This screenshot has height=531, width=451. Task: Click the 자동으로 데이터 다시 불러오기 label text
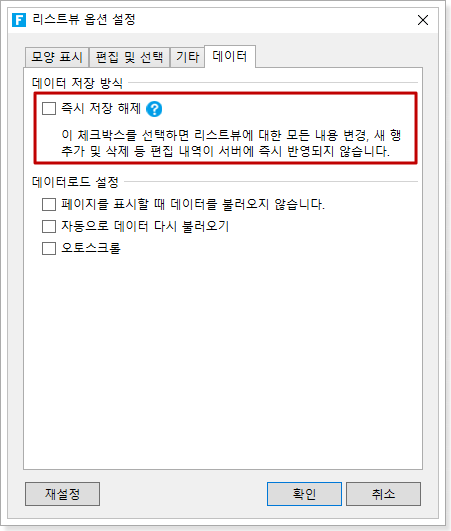pyautogui.click(x=145, y=226)
